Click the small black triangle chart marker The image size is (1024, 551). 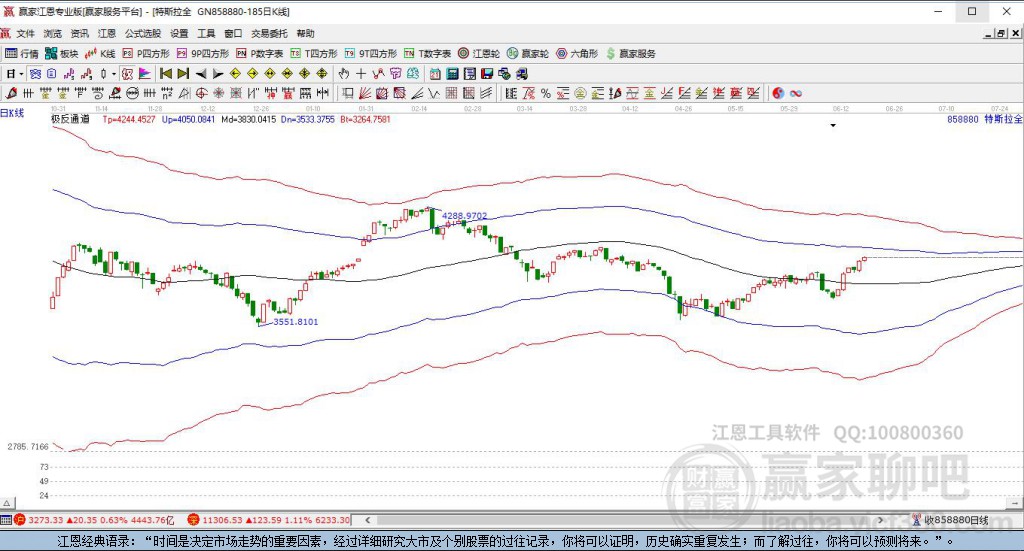(x=833, y=125)
